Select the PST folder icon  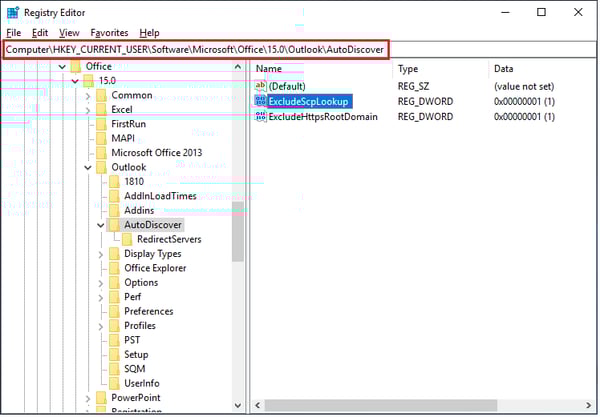[x=114, y=340]
